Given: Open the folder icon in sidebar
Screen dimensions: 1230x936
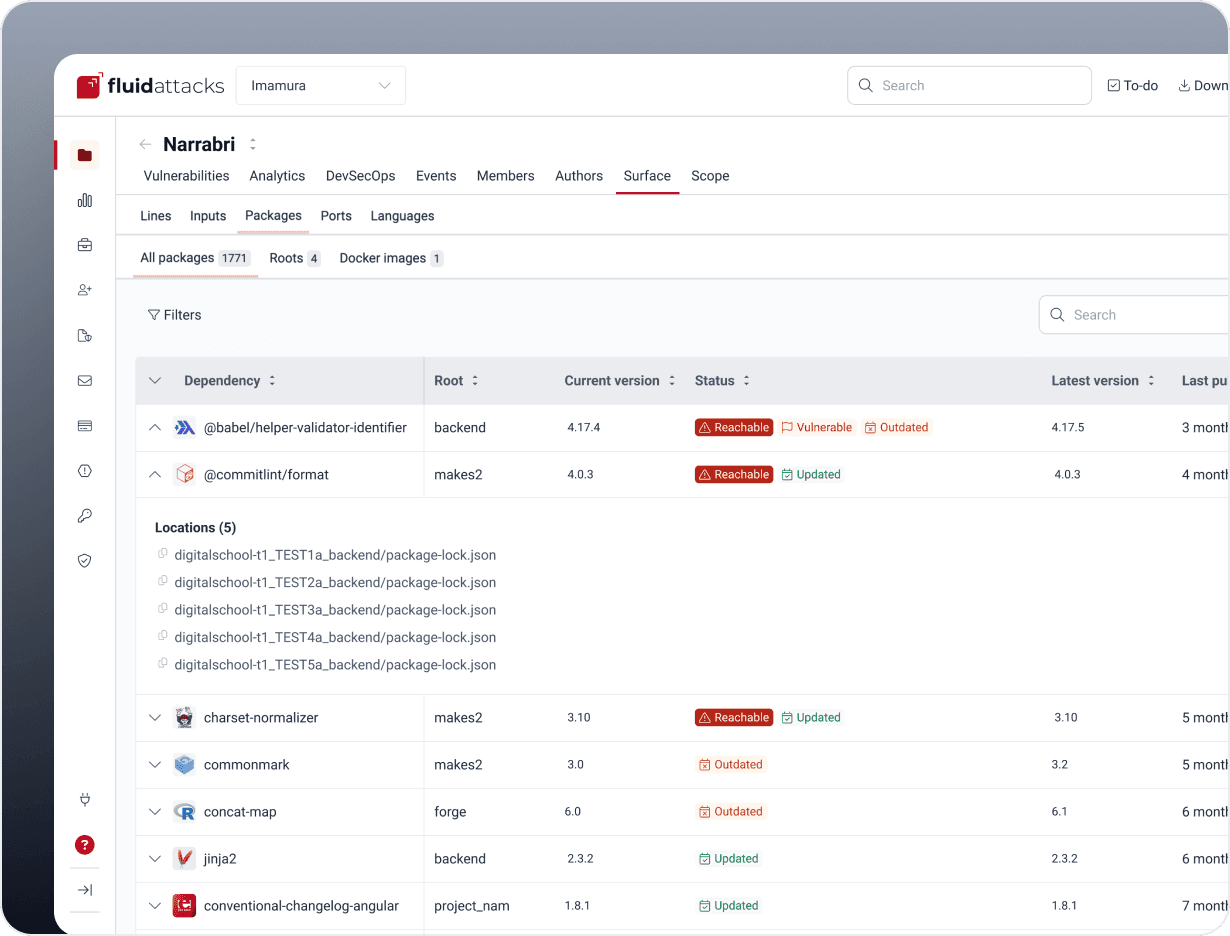Looking at the screenshot, I should pos(84,155).
